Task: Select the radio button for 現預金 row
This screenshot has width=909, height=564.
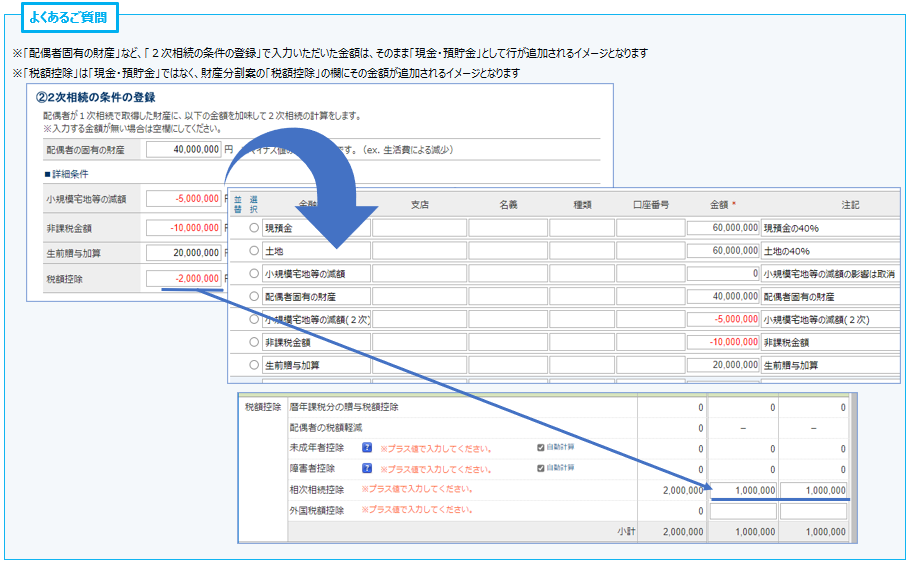Action: point(254,228)
